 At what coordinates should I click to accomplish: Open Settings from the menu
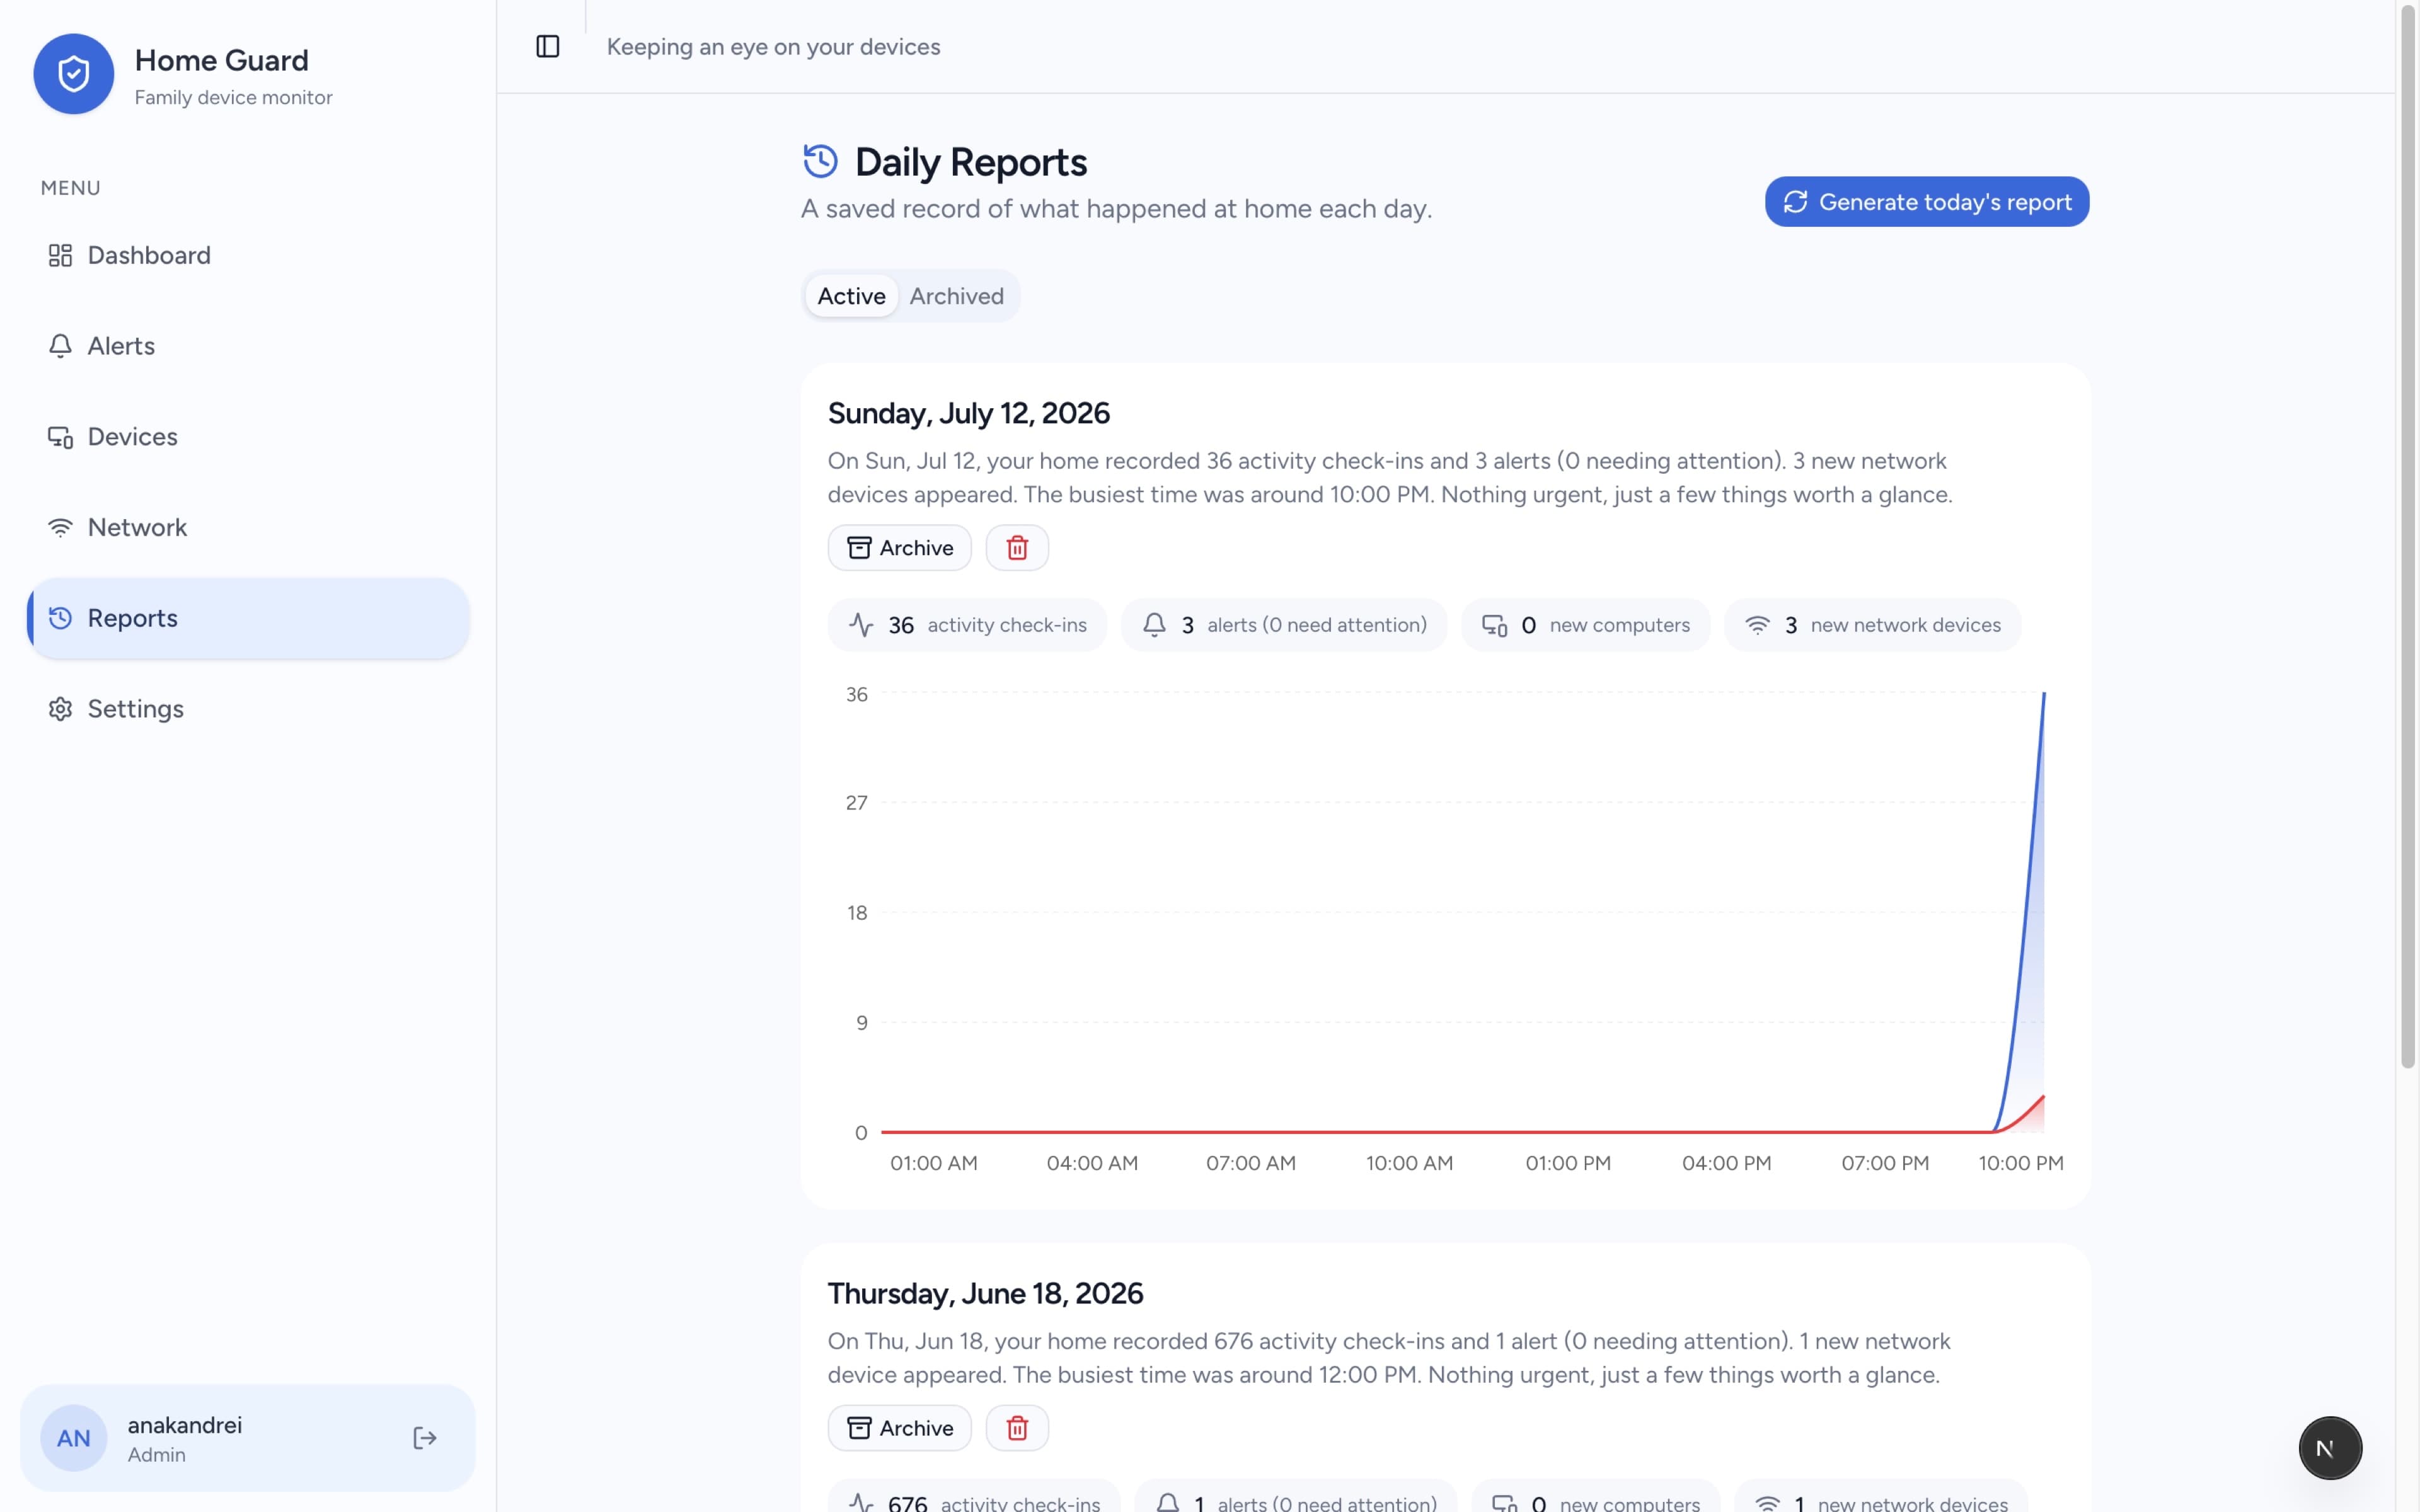click(248, 709)
